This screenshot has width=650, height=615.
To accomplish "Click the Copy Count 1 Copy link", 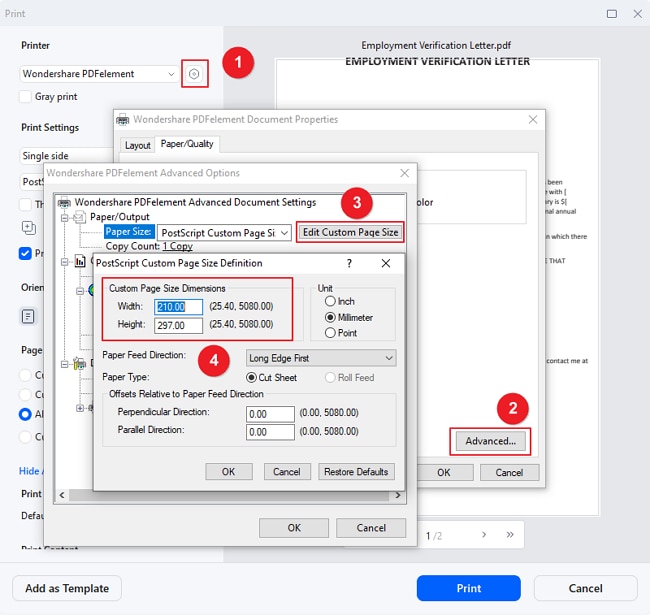I will click(x=177, y=246).
